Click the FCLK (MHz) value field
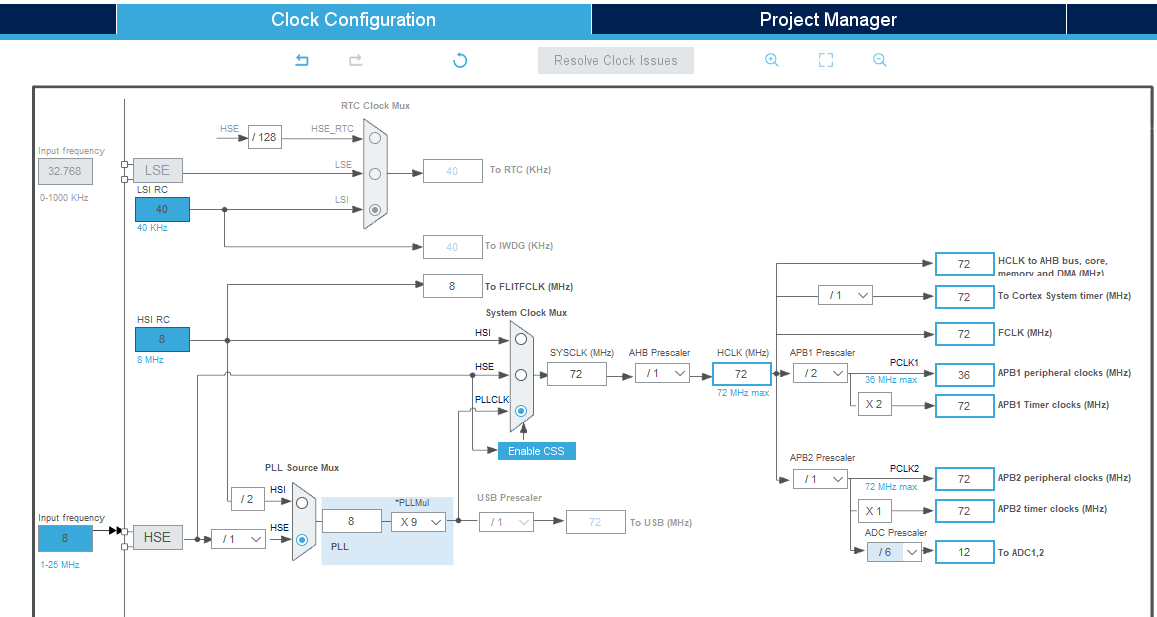This screenshot has width=1157, height=617. tap(964, 334)
